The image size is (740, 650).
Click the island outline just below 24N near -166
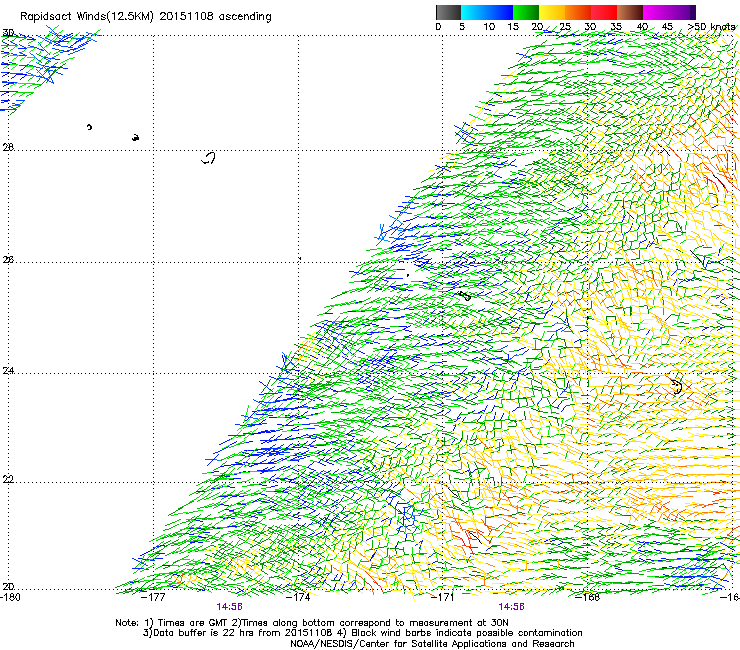[677, 386]
